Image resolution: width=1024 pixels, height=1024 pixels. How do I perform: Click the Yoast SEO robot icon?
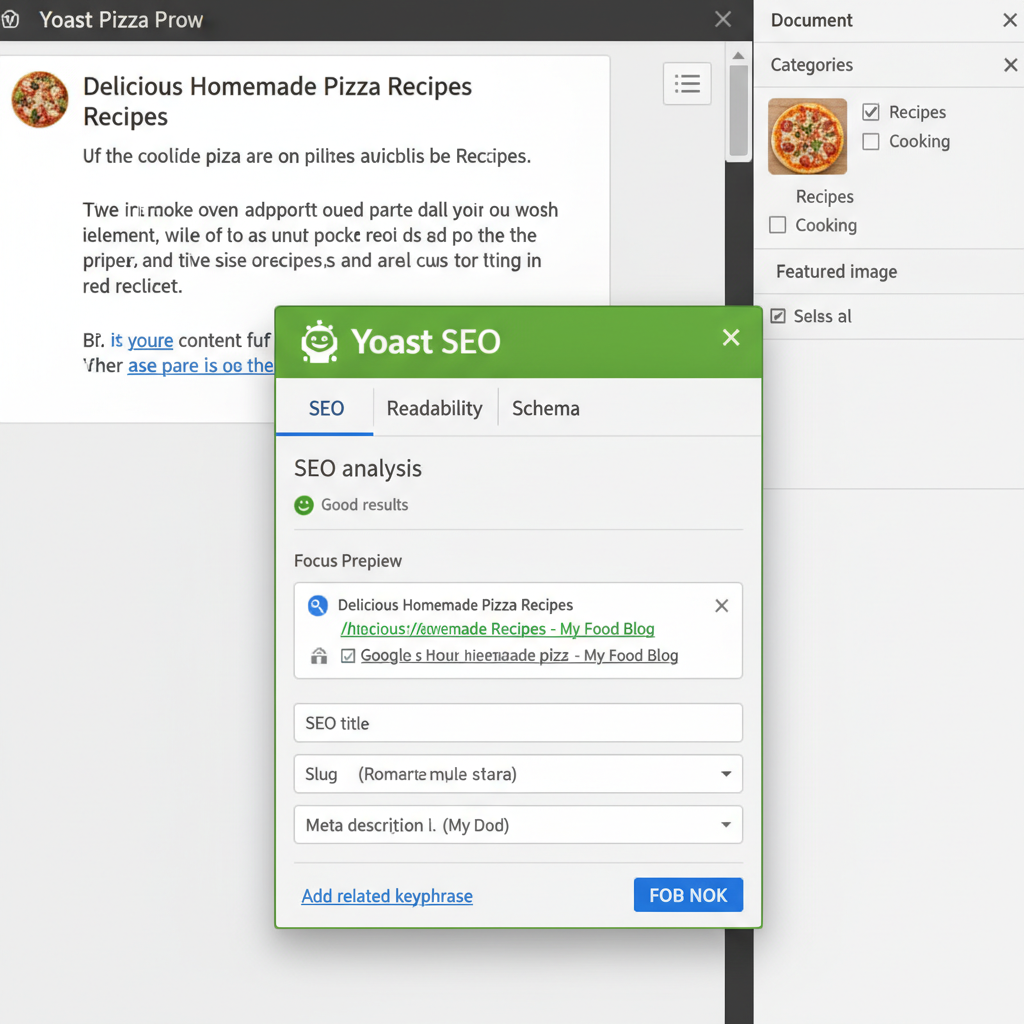318,341
